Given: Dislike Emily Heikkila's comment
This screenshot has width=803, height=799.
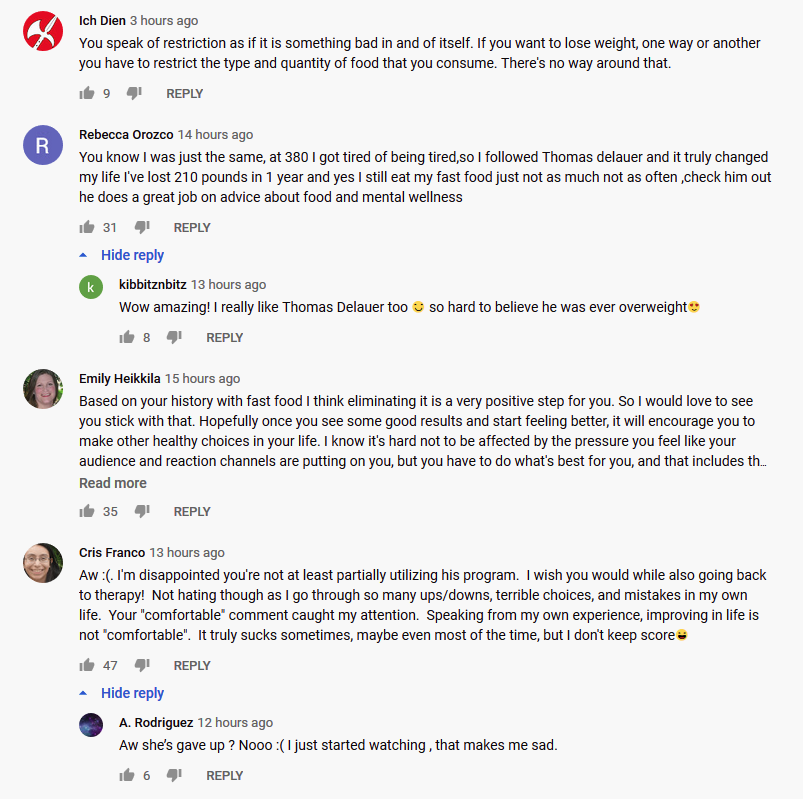Looking at the screenshot, I should [142, 511].
